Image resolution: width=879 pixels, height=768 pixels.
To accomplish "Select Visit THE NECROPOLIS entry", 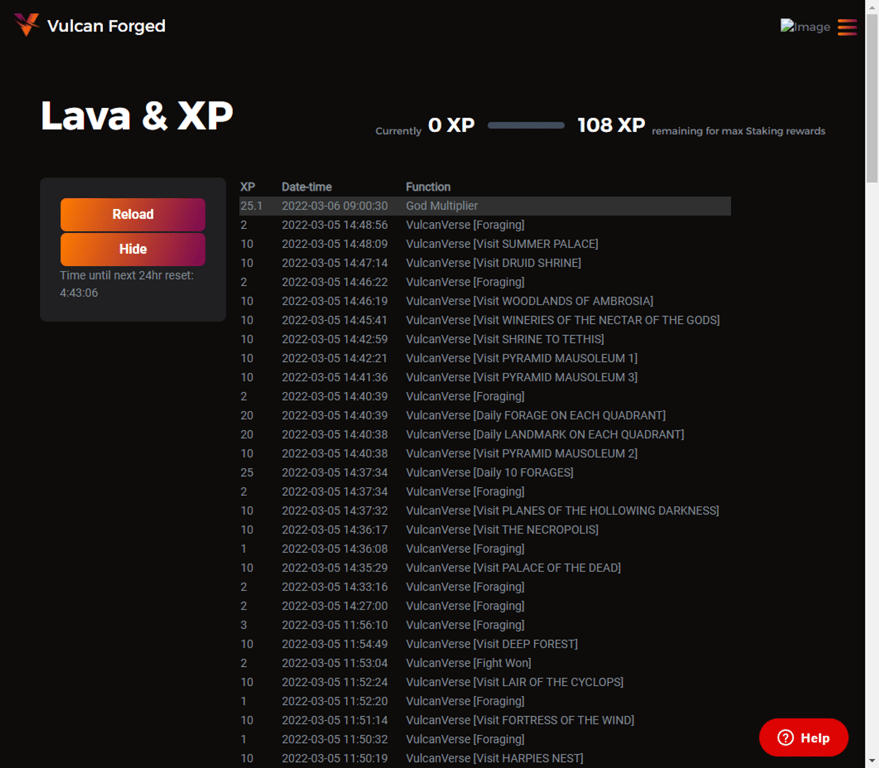I will click(x=502, y=530).
